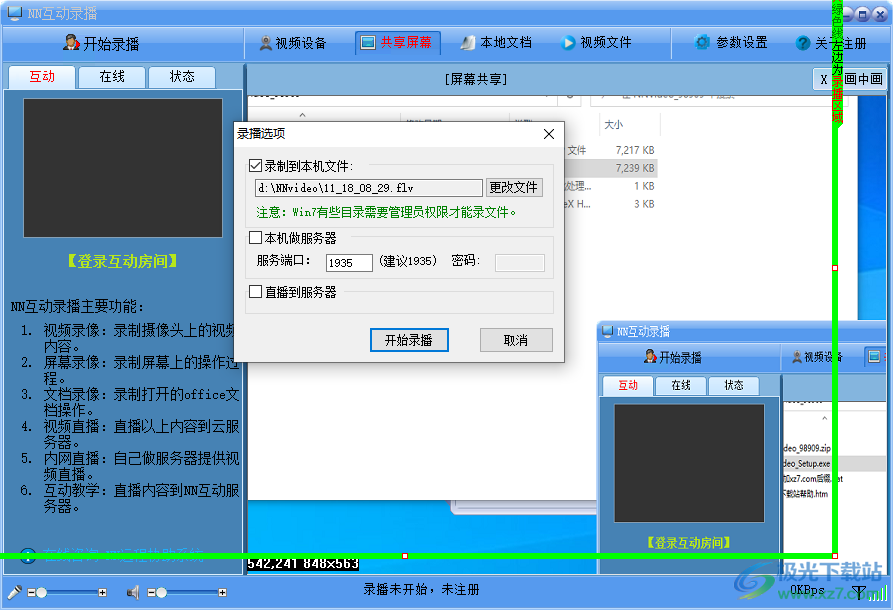Click the dark video preview in left panel
The height and width of the screenshot is (610, 893).
pos(123,168)
